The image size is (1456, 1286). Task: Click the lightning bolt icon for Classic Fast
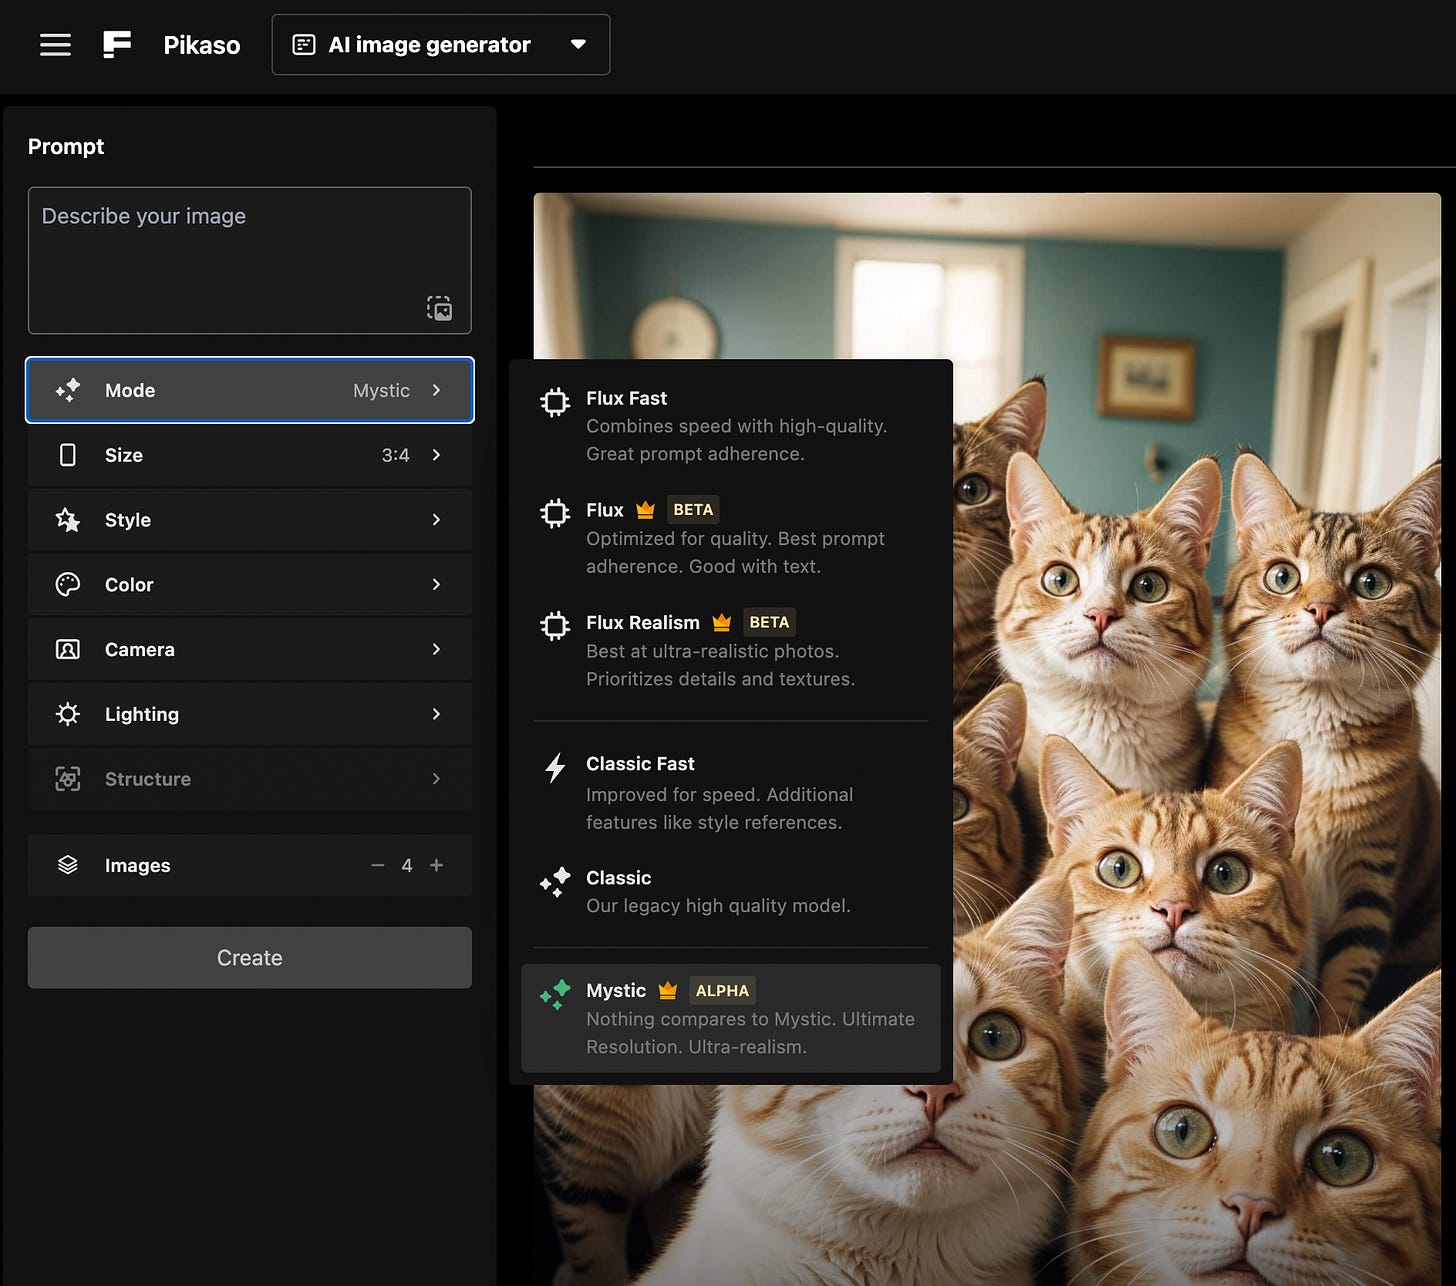pyautogui.click(x=555, y=768)
